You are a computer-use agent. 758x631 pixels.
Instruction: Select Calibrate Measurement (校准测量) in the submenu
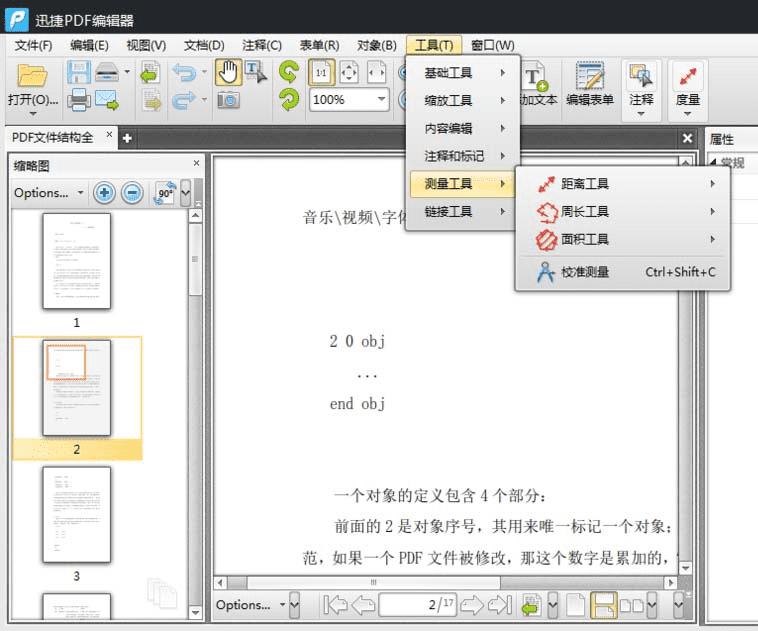coord(624,272)
